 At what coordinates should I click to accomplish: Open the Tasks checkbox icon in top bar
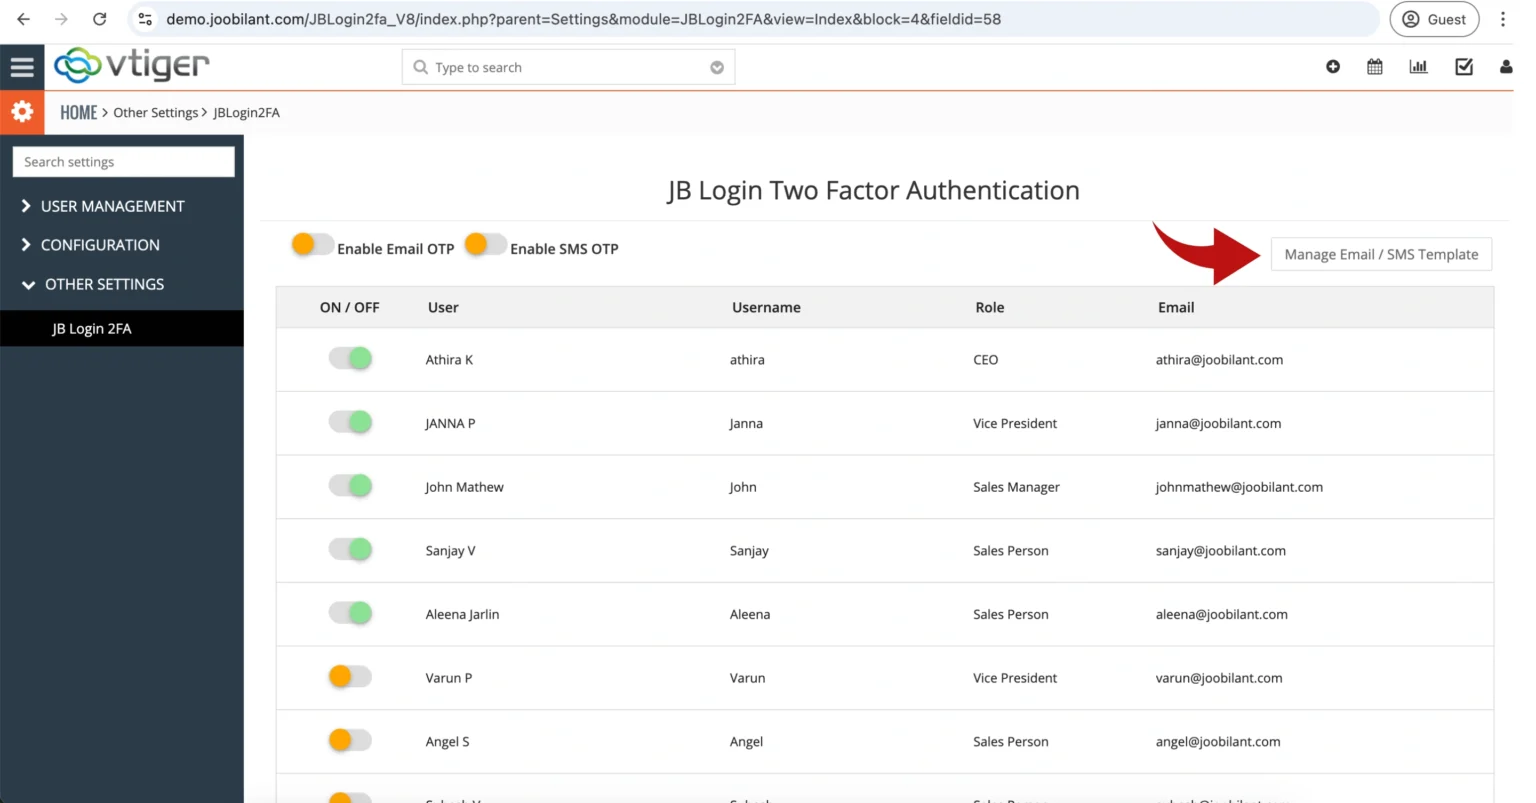pyautogui.click(x=1464, y=66)
